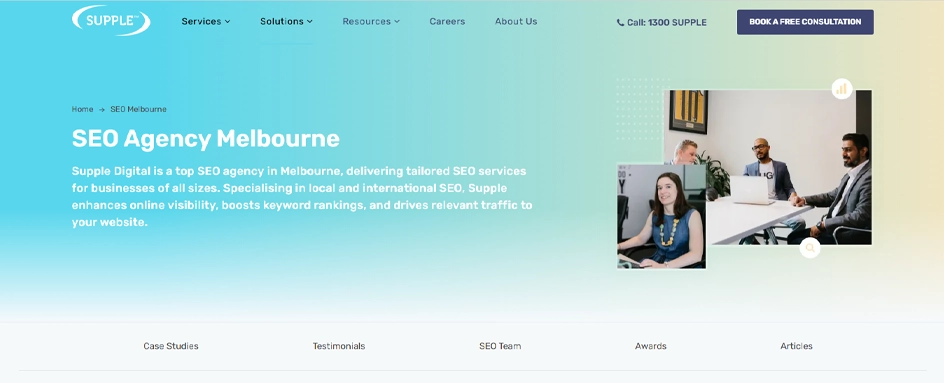Expand the Solutions dropdown menu

click(287, 21)
